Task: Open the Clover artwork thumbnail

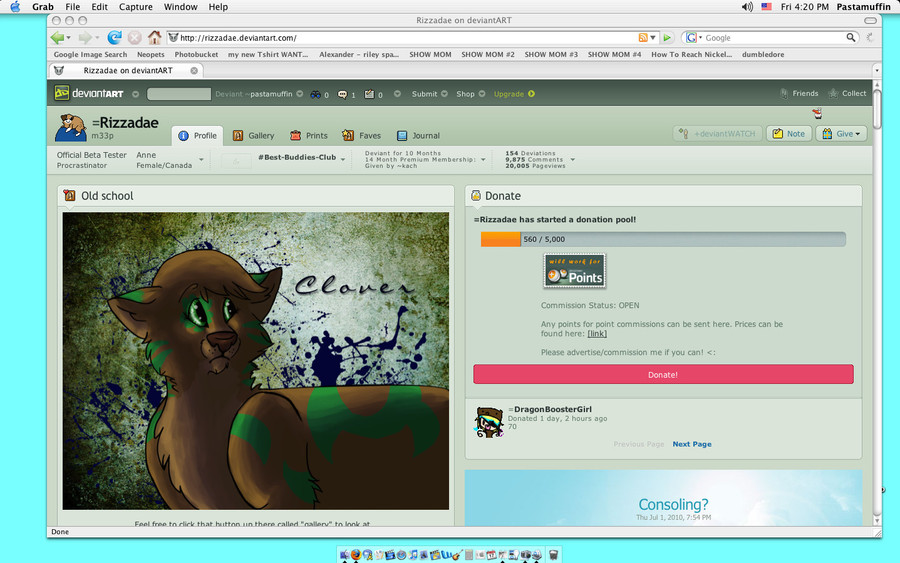Action: coord(255,361)
